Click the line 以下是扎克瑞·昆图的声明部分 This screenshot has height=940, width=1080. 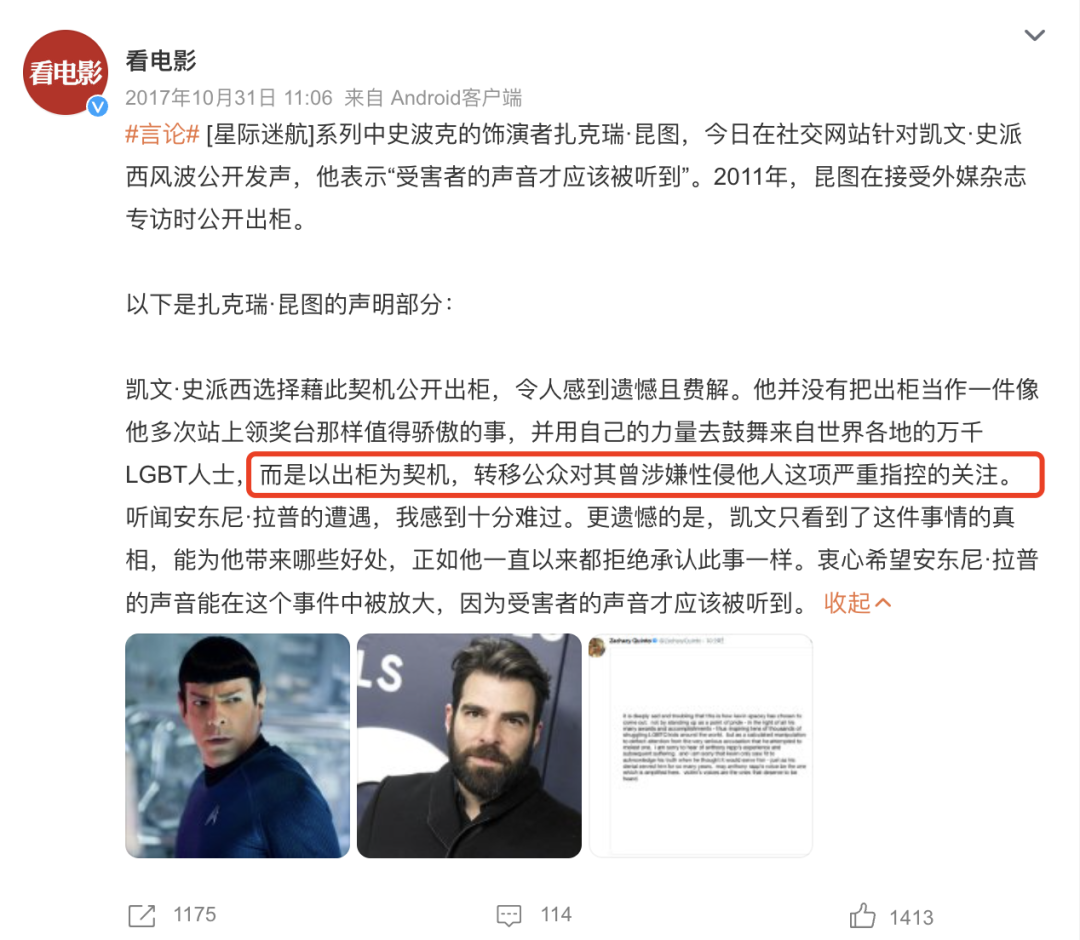(x=289, y=304)
